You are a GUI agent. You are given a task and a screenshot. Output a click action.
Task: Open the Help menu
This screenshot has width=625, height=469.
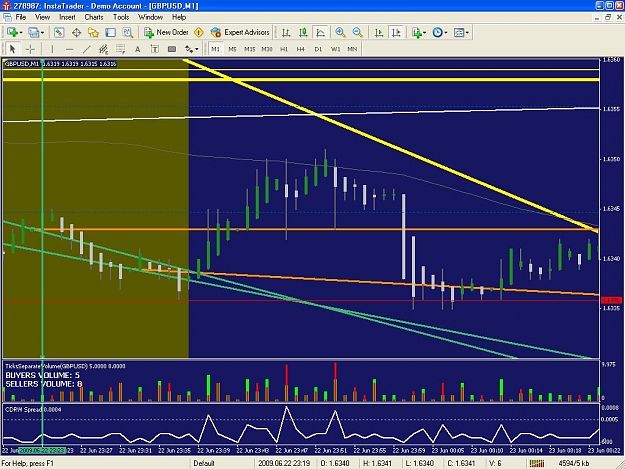click(179, 17)
